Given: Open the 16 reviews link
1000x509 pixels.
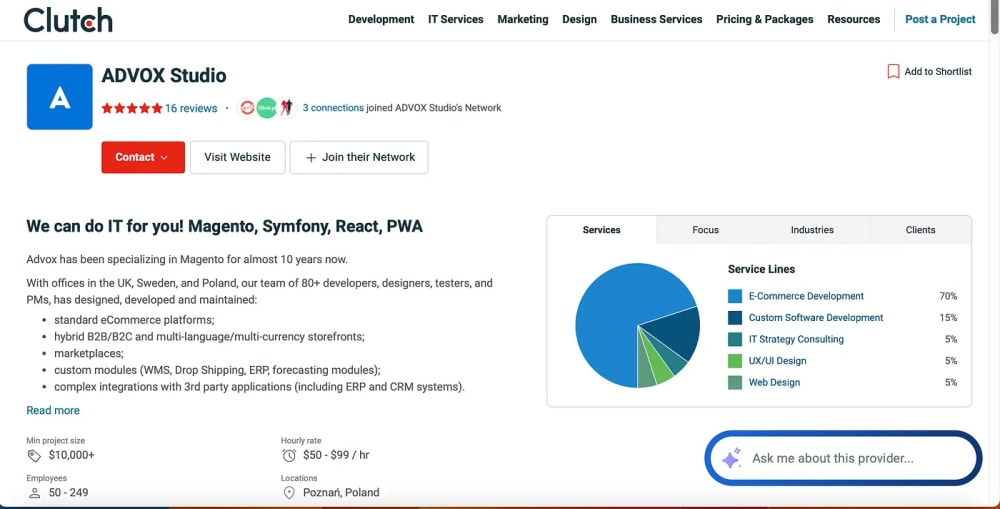Looking at the screenshot, I should click(x=191, y=108).
